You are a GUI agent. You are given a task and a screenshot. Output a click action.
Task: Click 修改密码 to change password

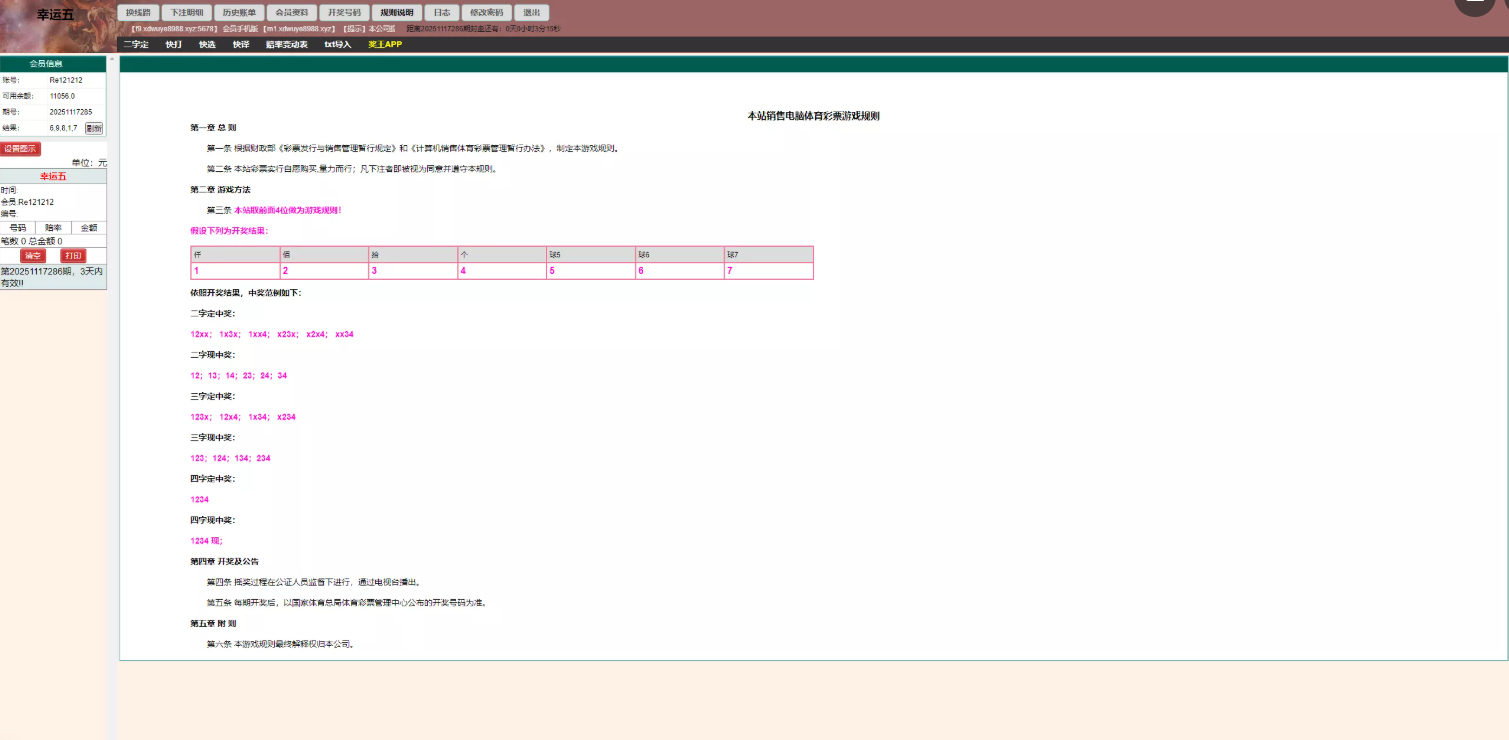487,13
